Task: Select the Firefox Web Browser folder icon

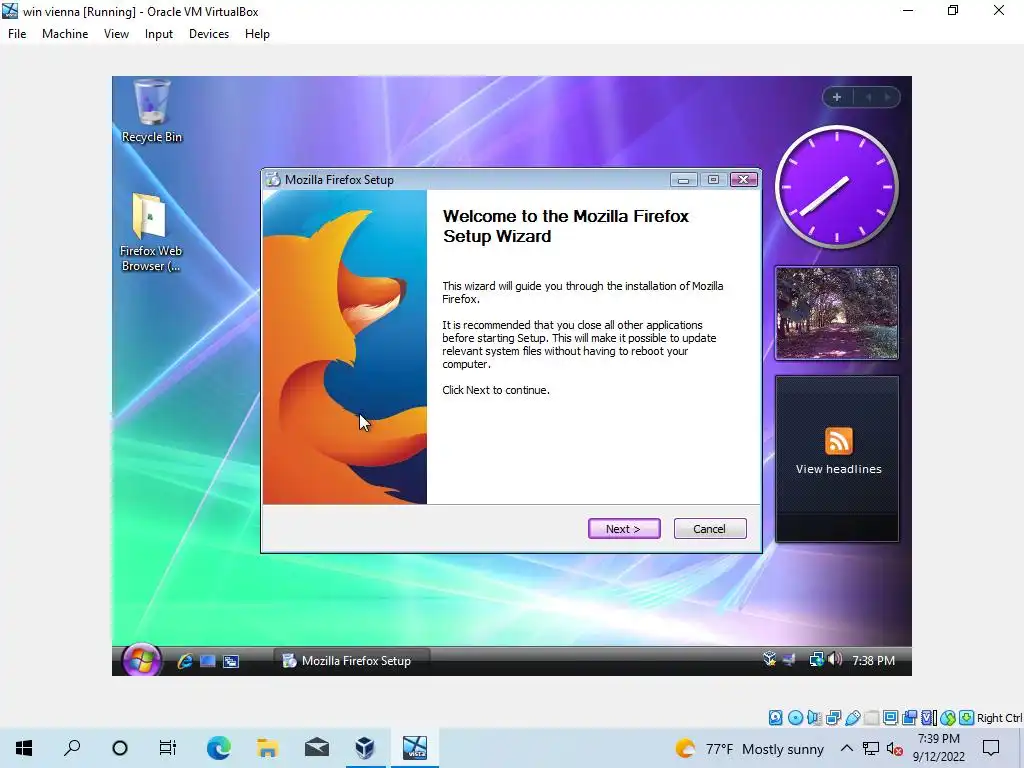Action: [x=151, y=232]
